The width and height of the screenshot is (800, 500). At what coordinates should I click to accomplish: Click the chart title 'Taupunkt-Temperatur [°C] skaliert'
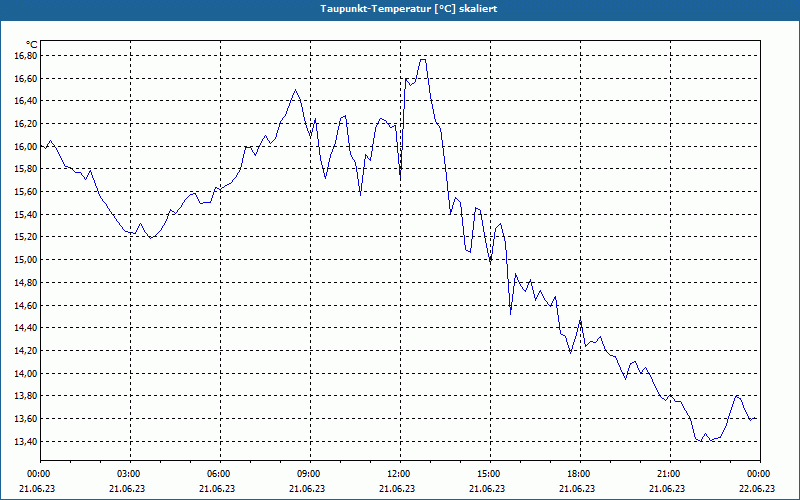tap(409, 9)
